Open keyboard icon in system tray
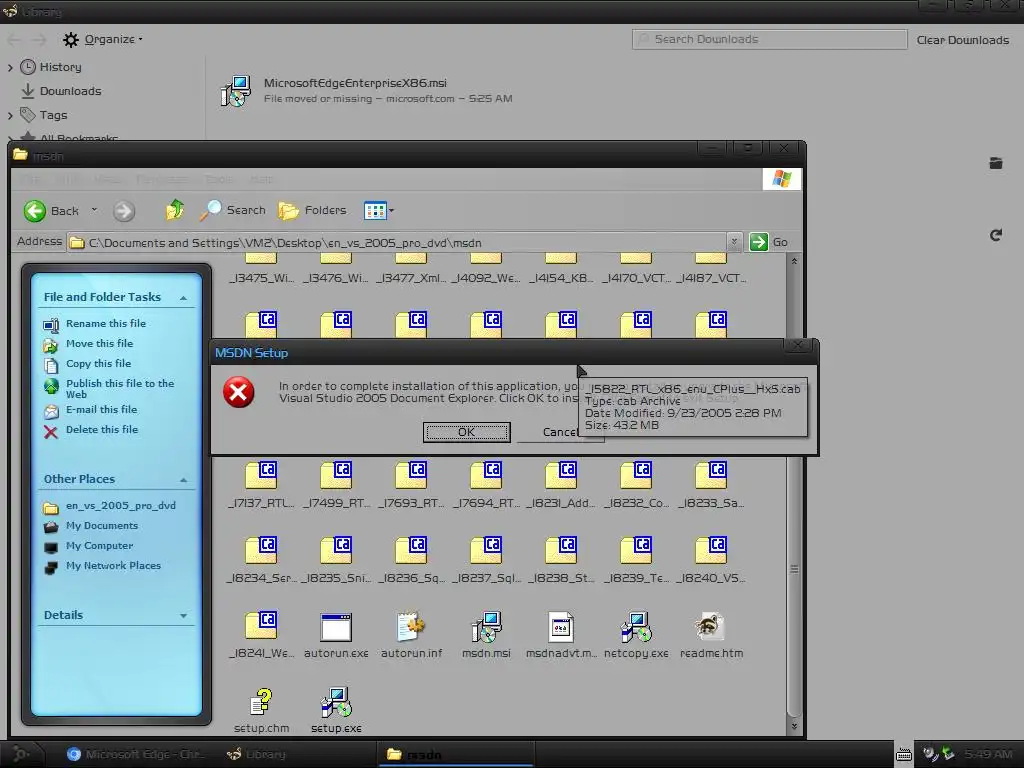Viewport: 1024px width, 768px height. coord(904,754)
